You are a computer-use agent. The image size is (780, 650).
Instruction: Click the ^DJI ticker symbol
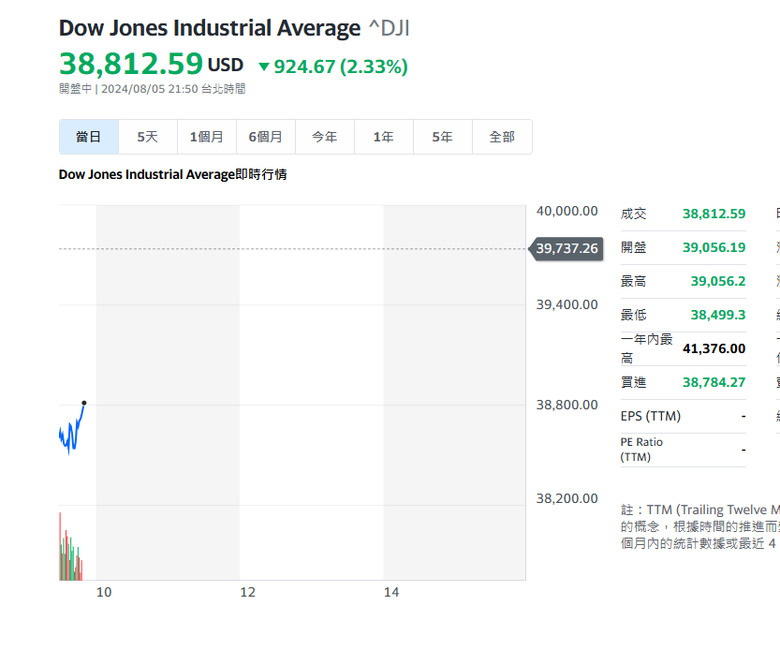[388, 28]
